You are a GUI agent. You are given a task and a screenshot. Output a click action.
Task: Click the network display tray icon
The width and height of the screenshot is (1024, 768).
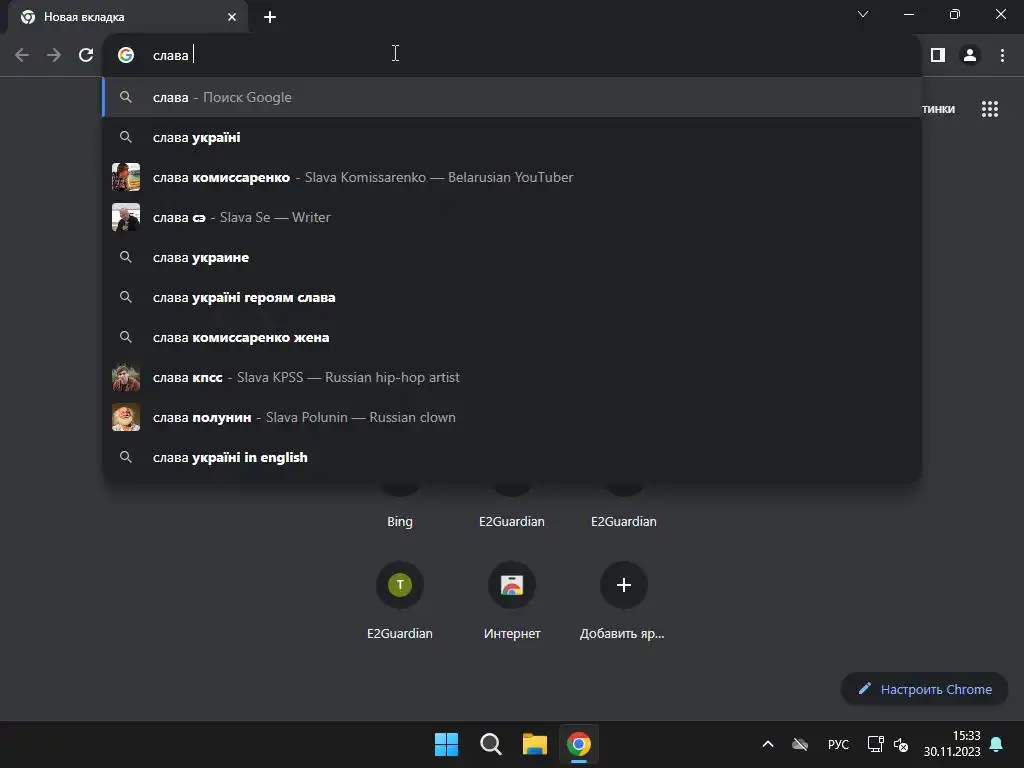tap(875, 744)
